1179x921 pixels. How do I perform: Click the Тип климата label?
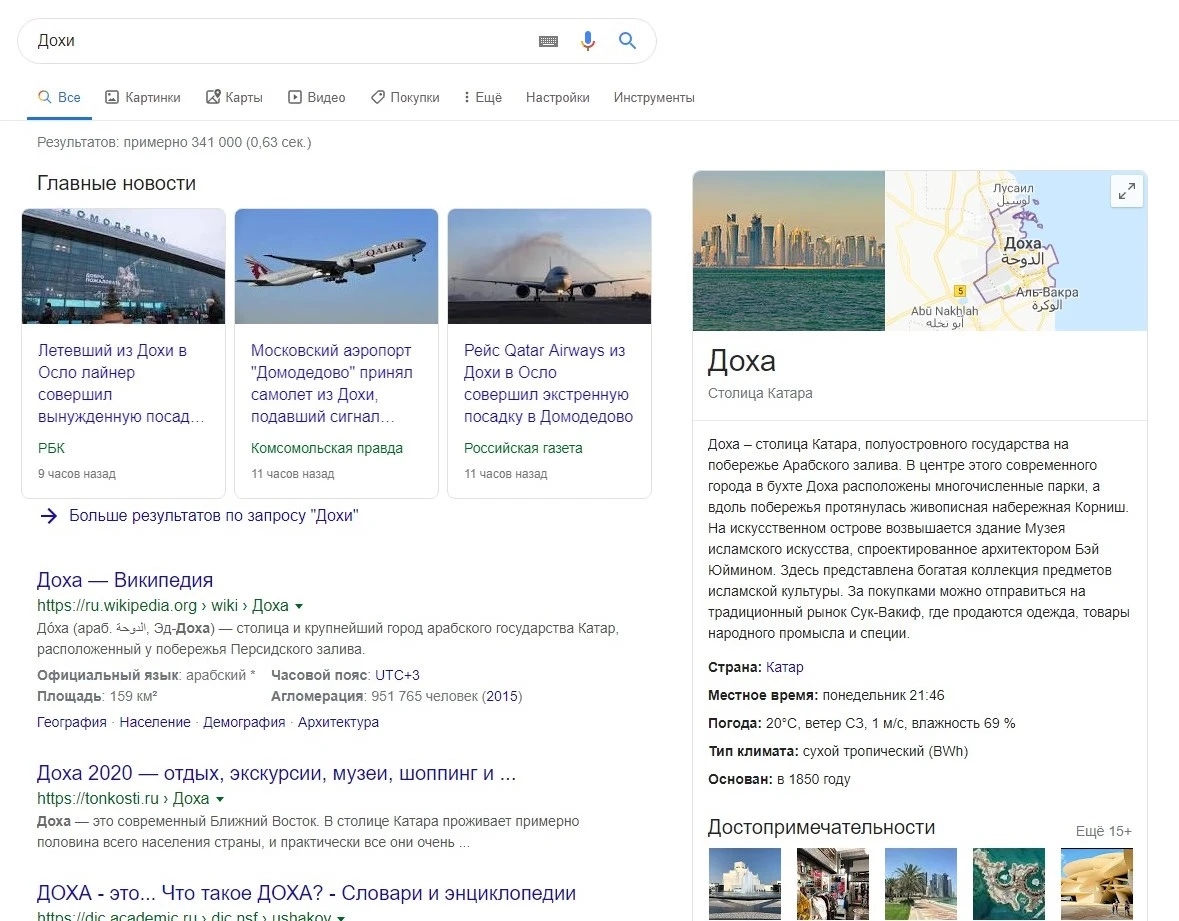coord(753,751)
